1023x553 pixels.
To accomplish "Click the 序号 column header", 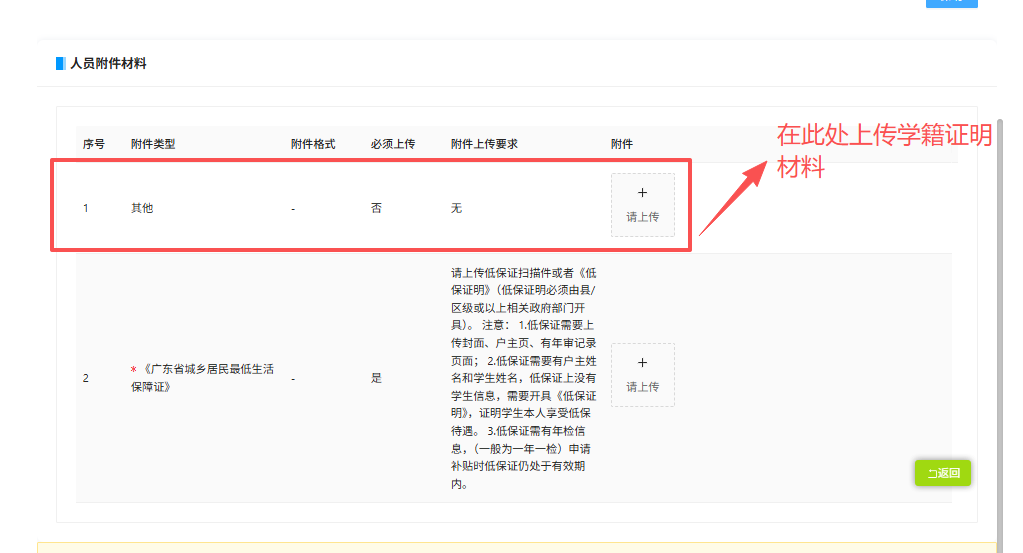I will [x=93, y=144].
